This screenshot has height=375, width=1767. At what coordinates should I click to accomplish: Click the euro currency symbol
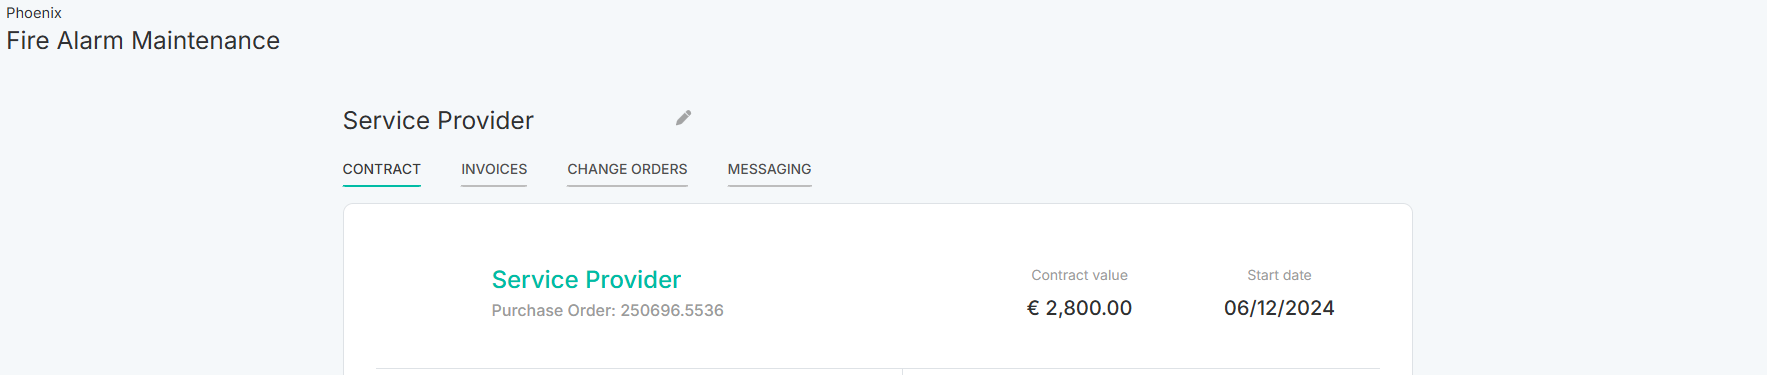(x=1033, y=308)
